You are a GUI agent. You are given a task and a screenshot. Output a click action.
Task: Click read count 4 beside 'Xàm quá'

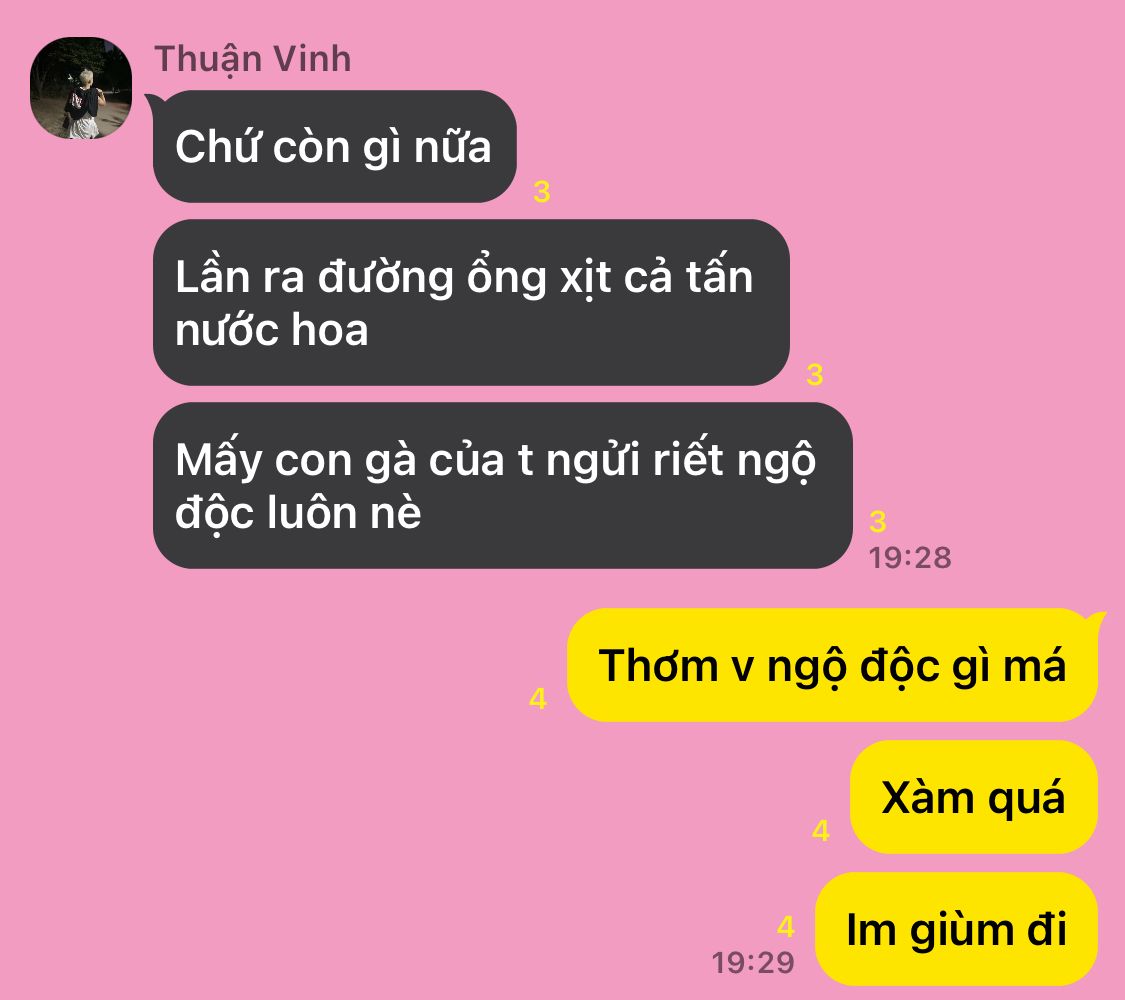tap(821, 830)
